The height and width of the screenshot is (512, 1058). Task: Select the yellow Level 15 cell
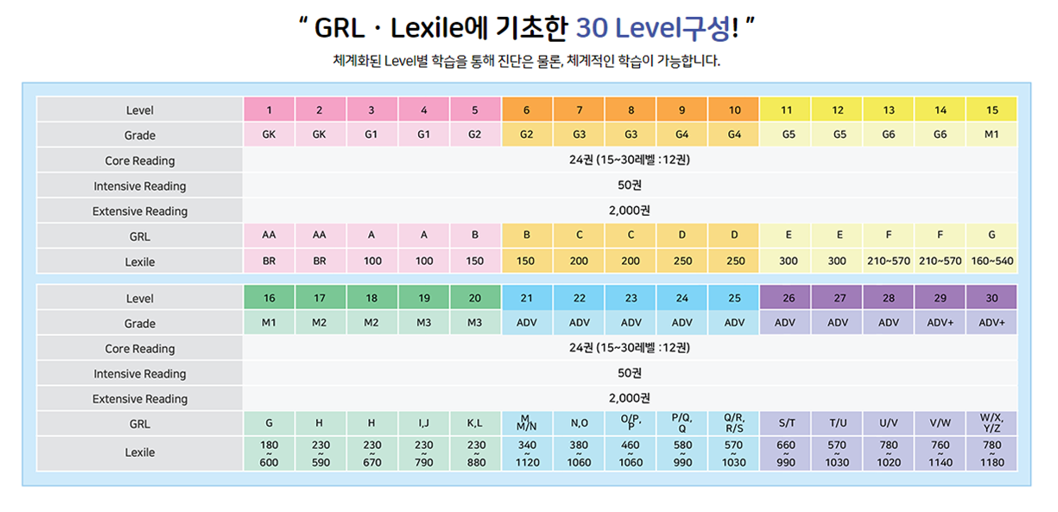tap(992, 109)
